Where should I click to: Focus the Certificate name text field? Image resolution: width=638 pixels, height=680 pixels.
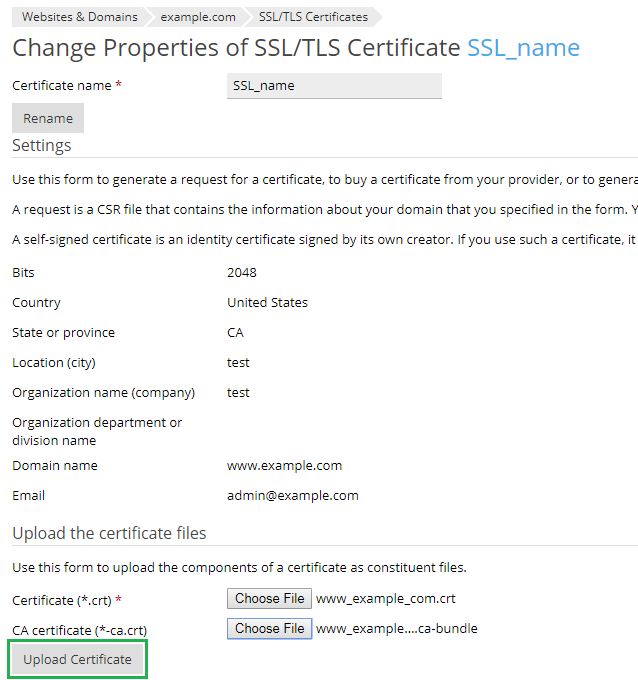[x=334, y=86]
